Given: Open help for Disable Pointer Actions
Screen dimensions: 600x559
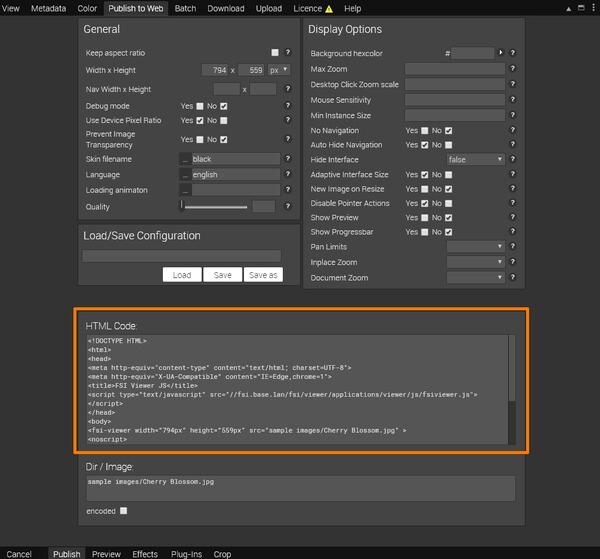Looking at the screenshot, I should tap(513, 203).
